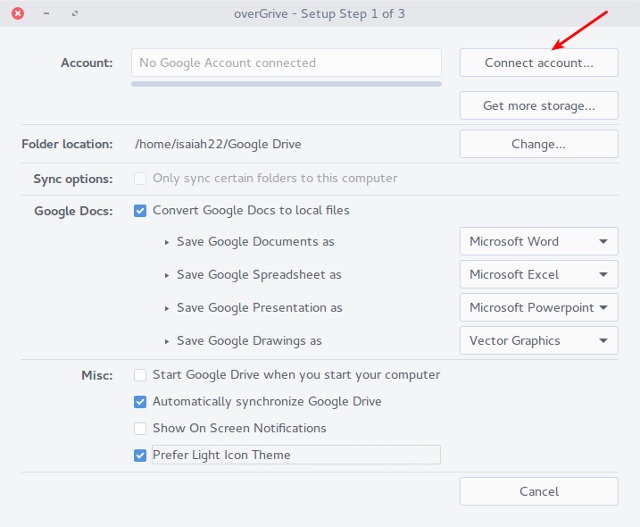Click the maximize arrows icon in titlebar

click(x=75, y=14)
